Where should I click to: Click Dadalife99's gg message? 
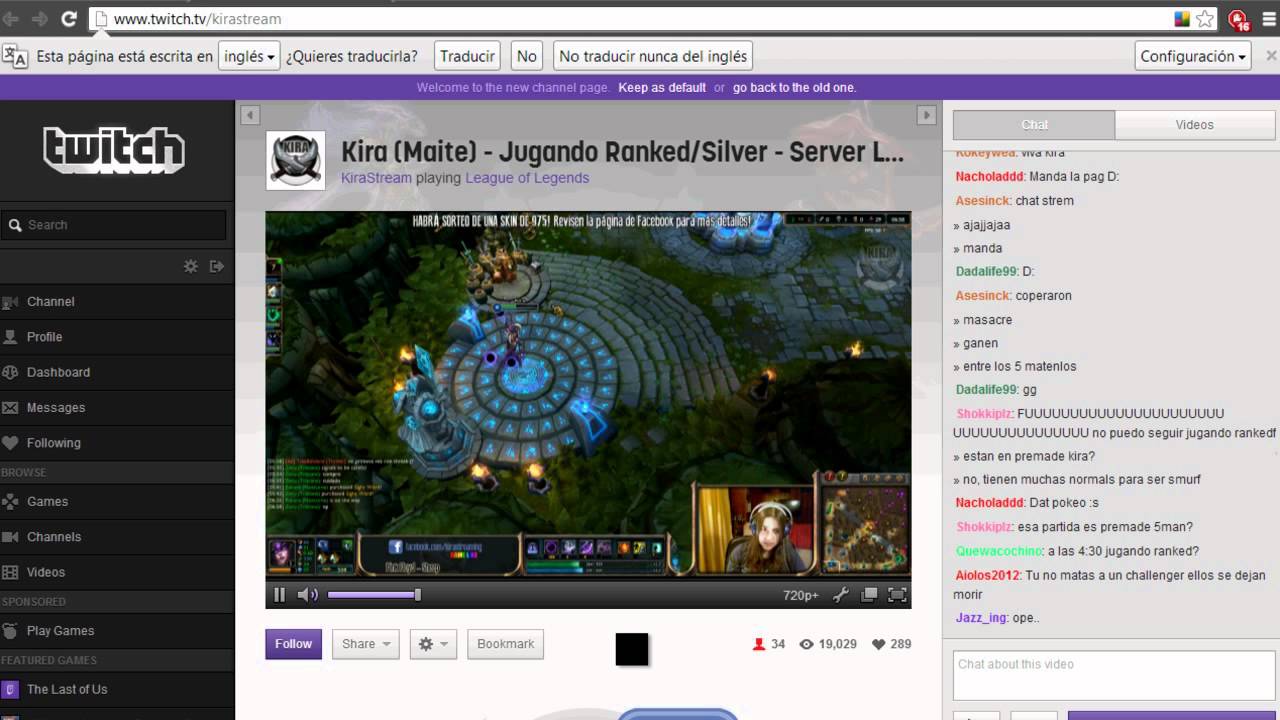pos(1029,389)
